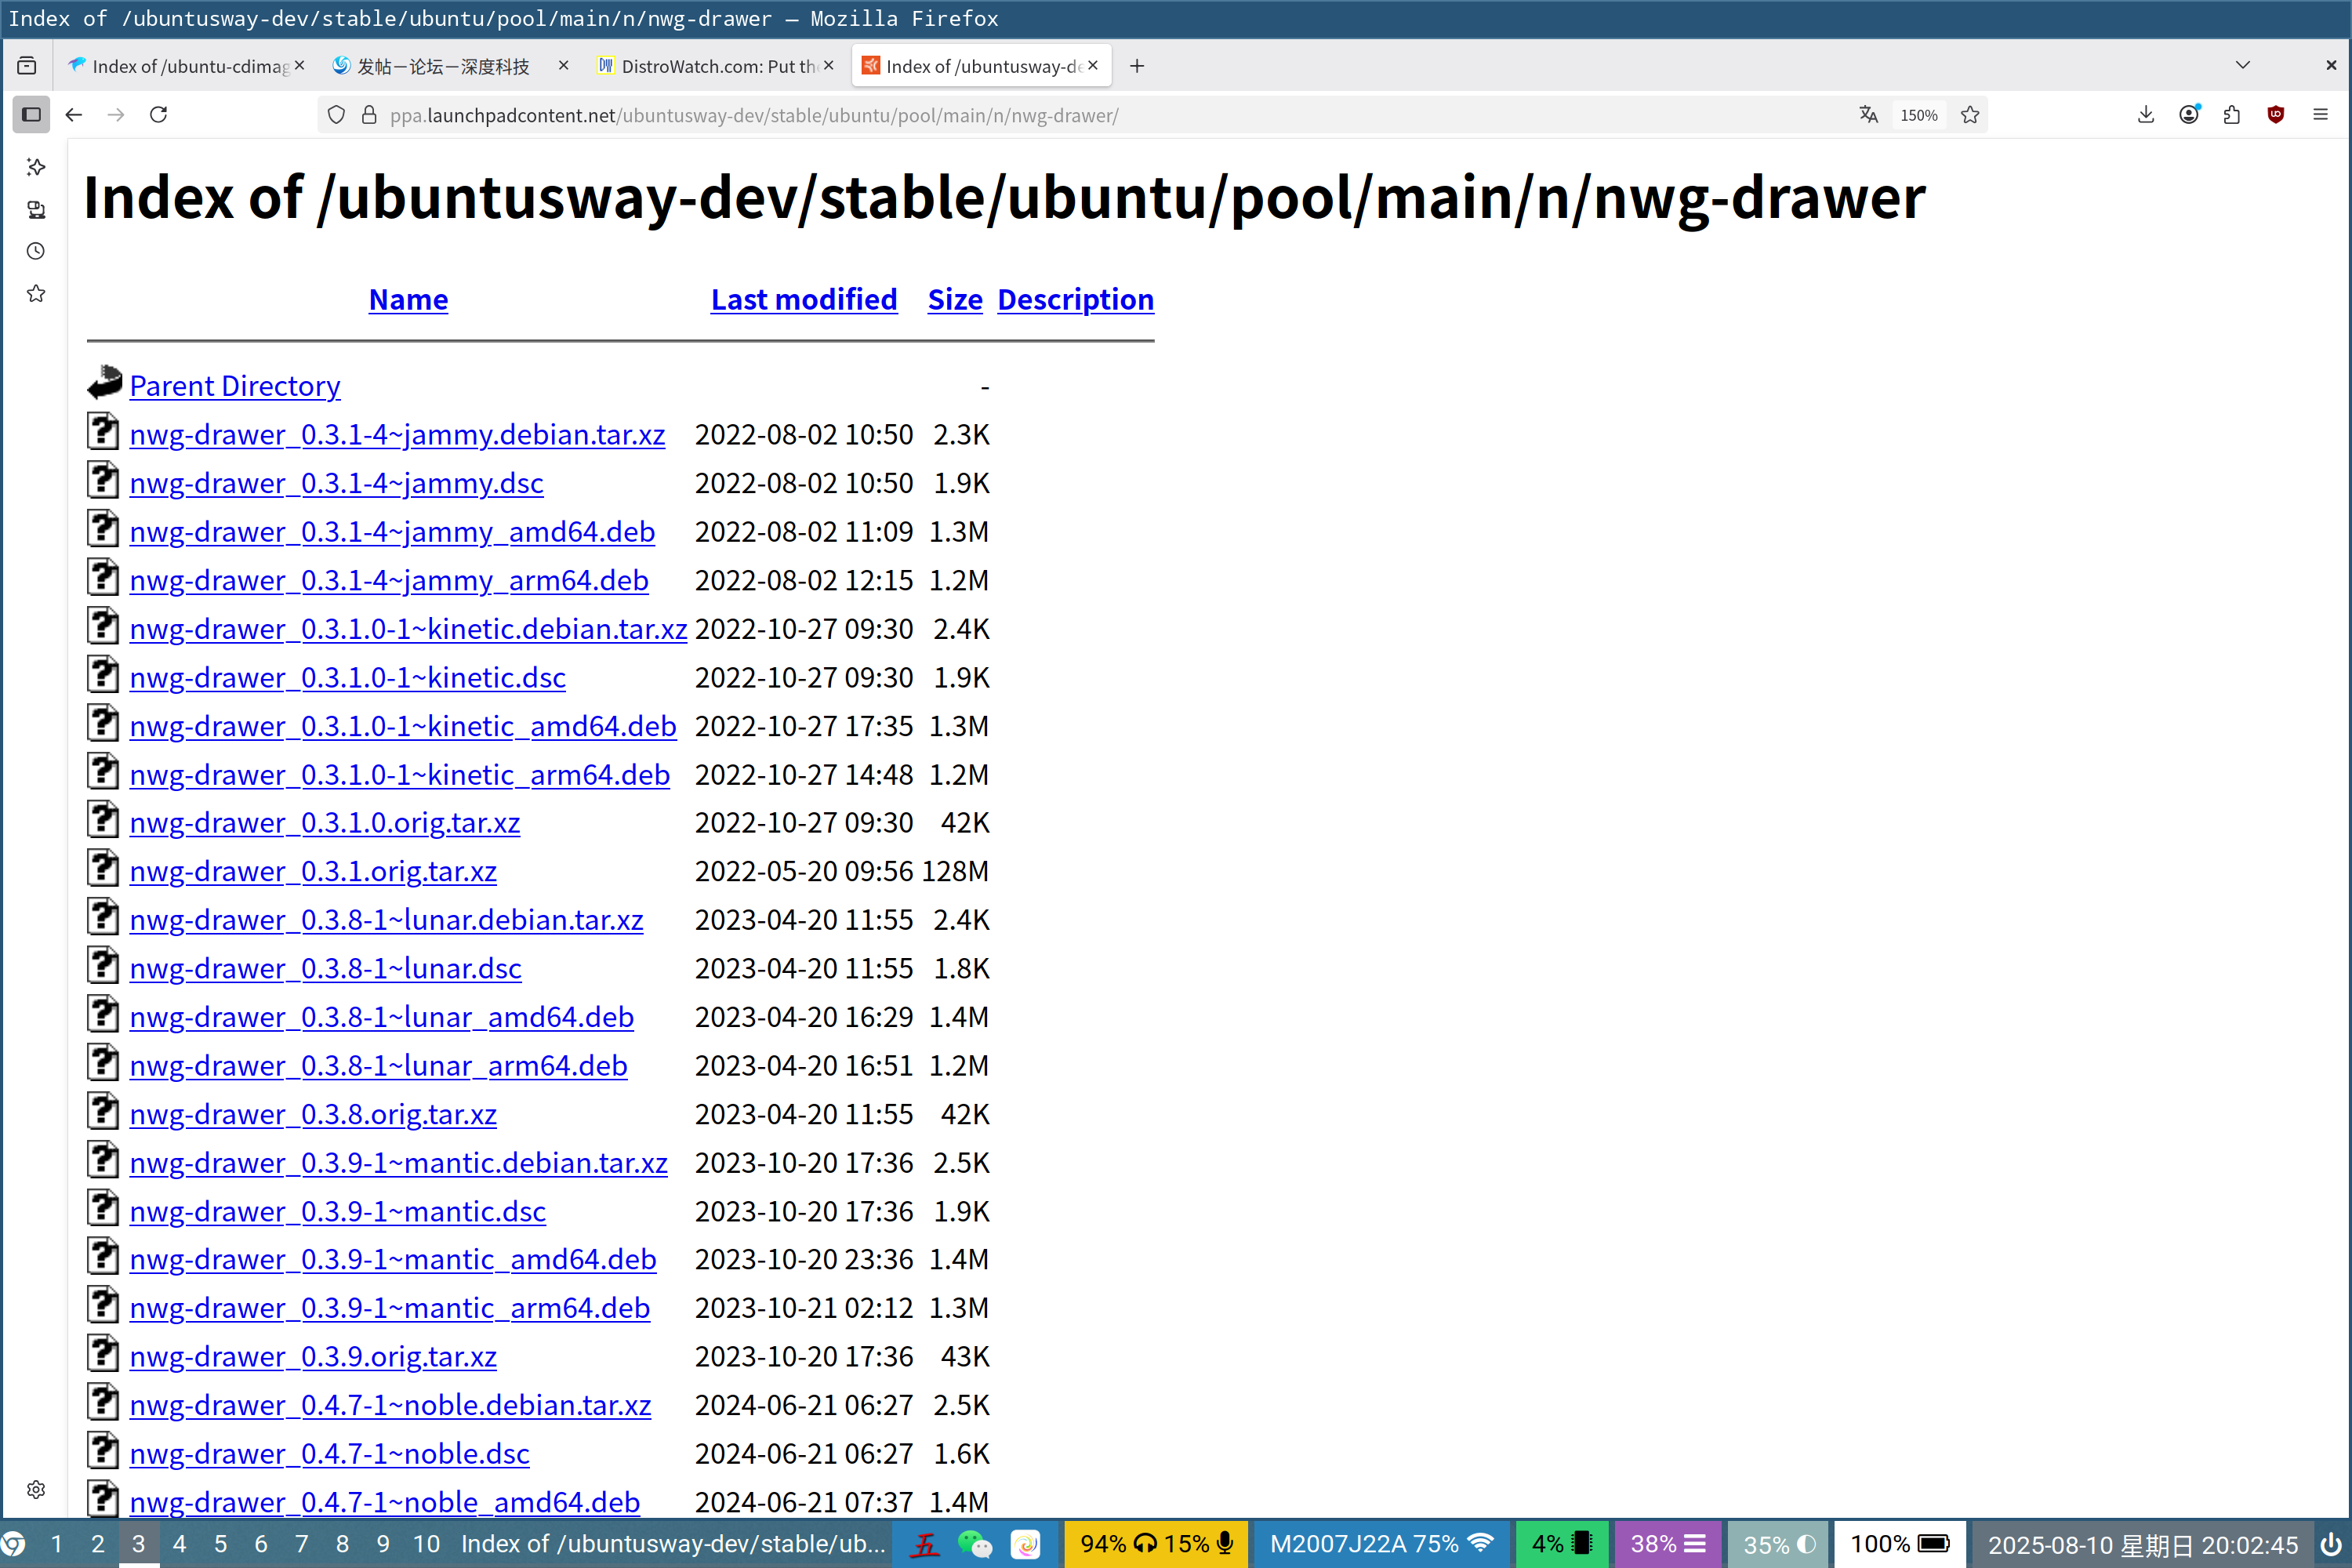Viewport: 2352px width, 1568px height.
Task: Download nwg-drawer_0.3.8-1~lunar_arm64.deb
Action: [378, 1066]
